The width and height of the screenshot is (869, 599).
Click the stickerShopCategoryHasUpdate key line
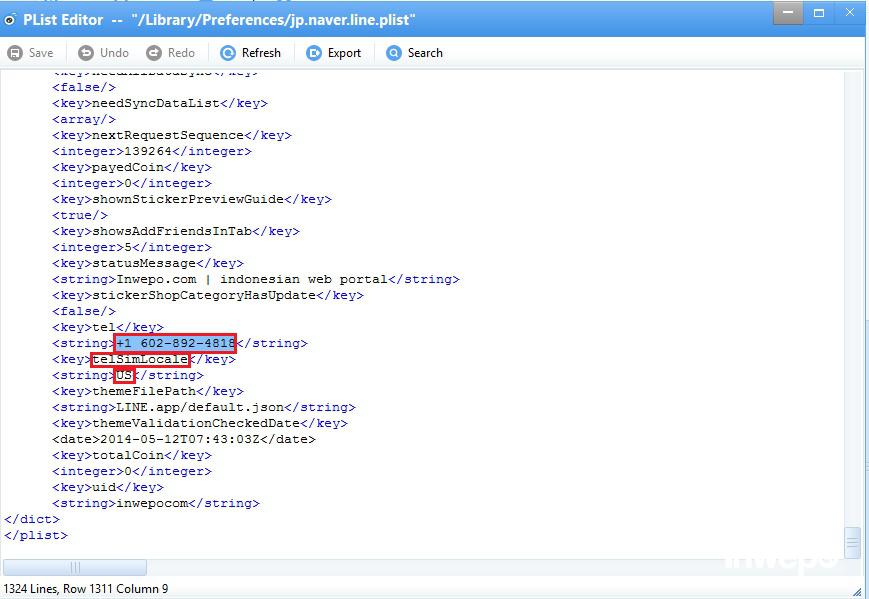pos(208,295)
